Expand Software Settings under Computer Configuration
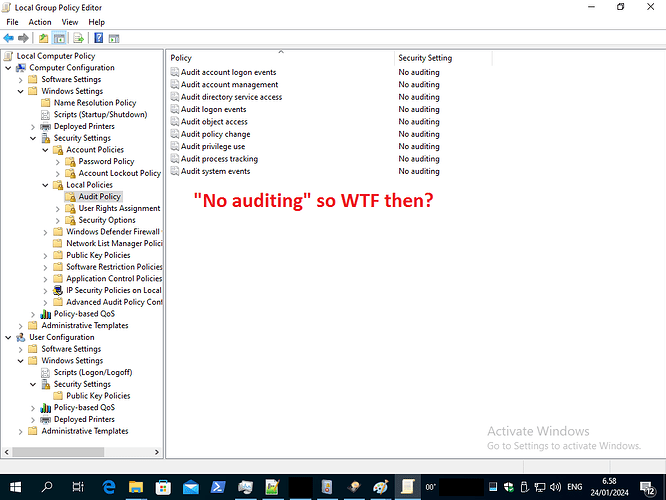 pyautogui.click(x=20, y=79)
